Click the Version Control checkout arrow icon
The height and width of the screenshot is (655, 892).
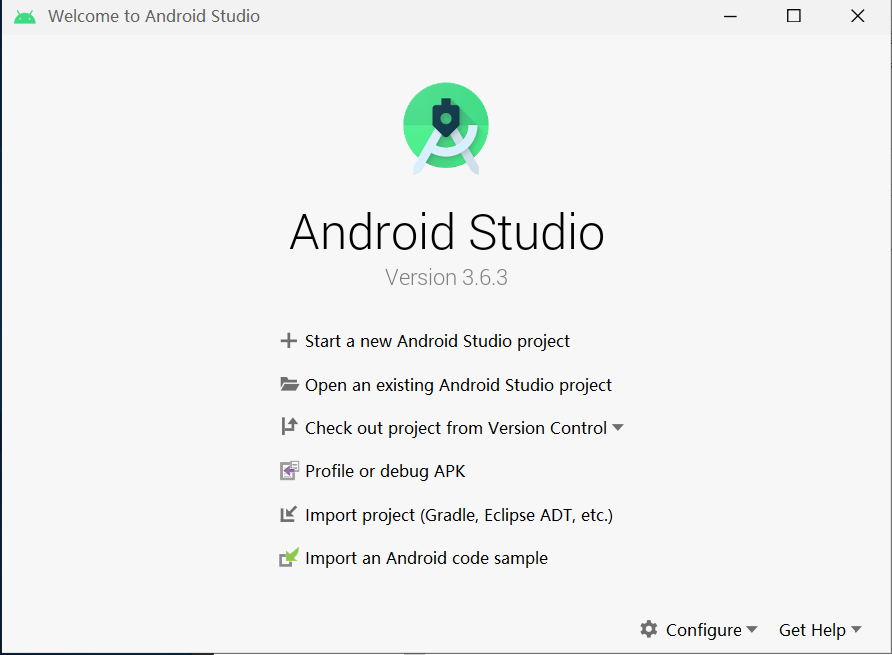point(289,427)
